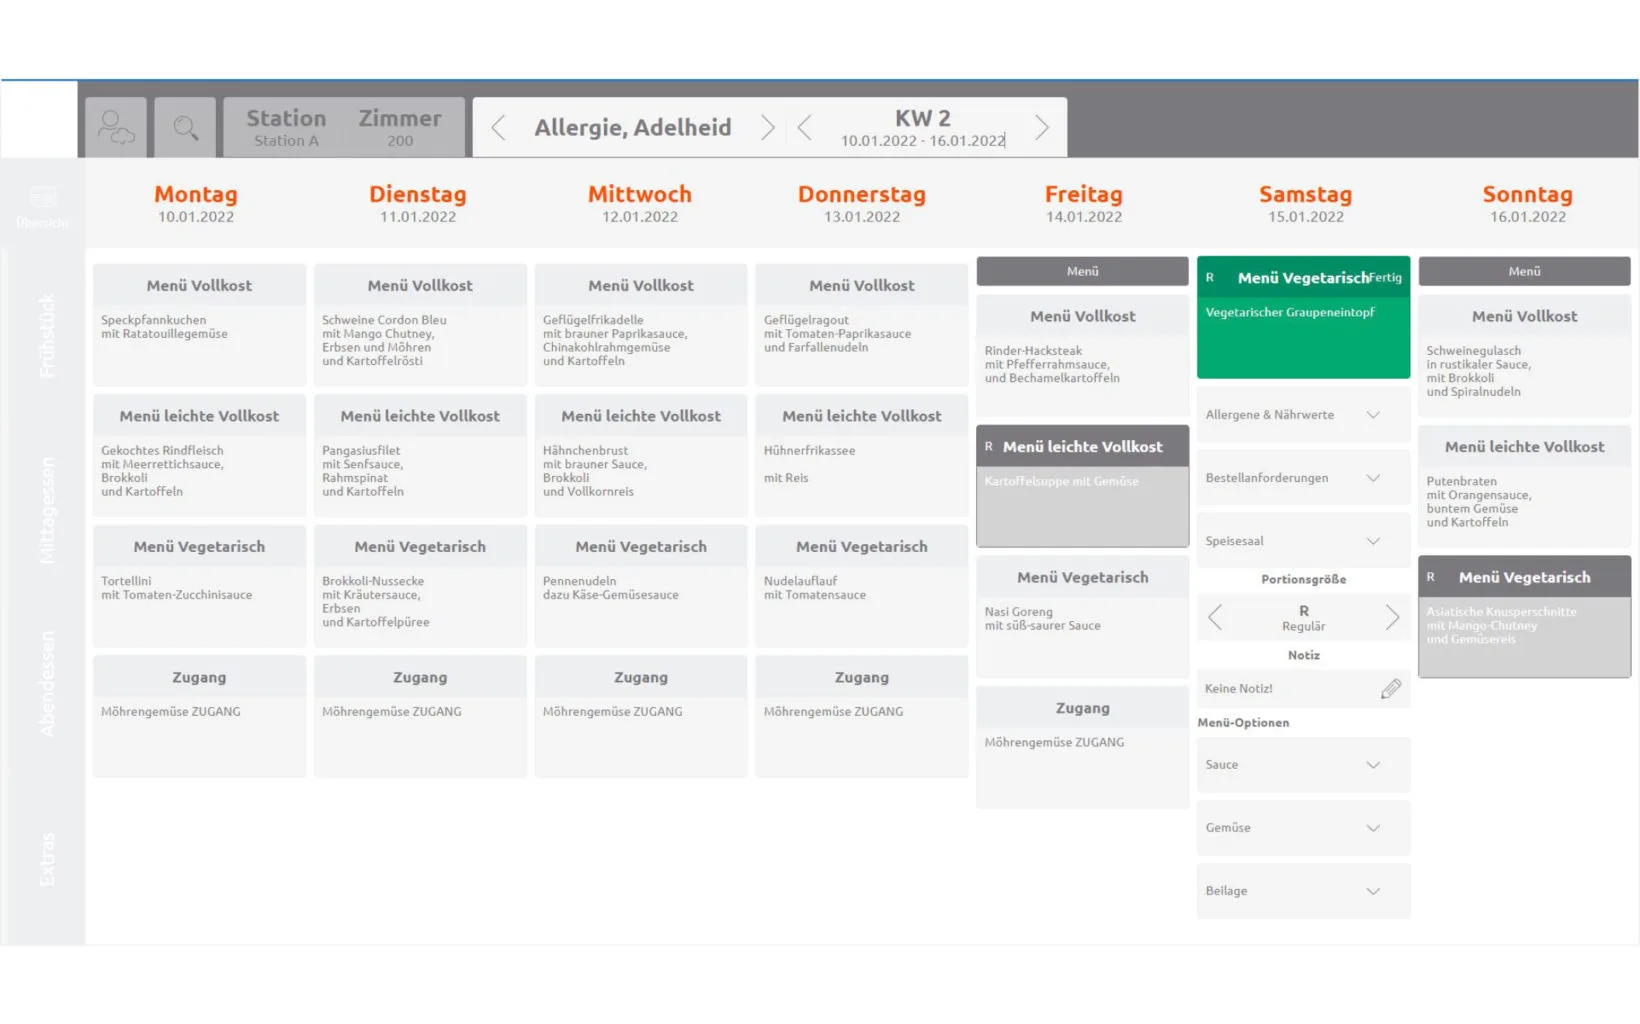
Task: Select Monday's Menü Vegetarisch Tortellini card
Action: click(199, 585)
